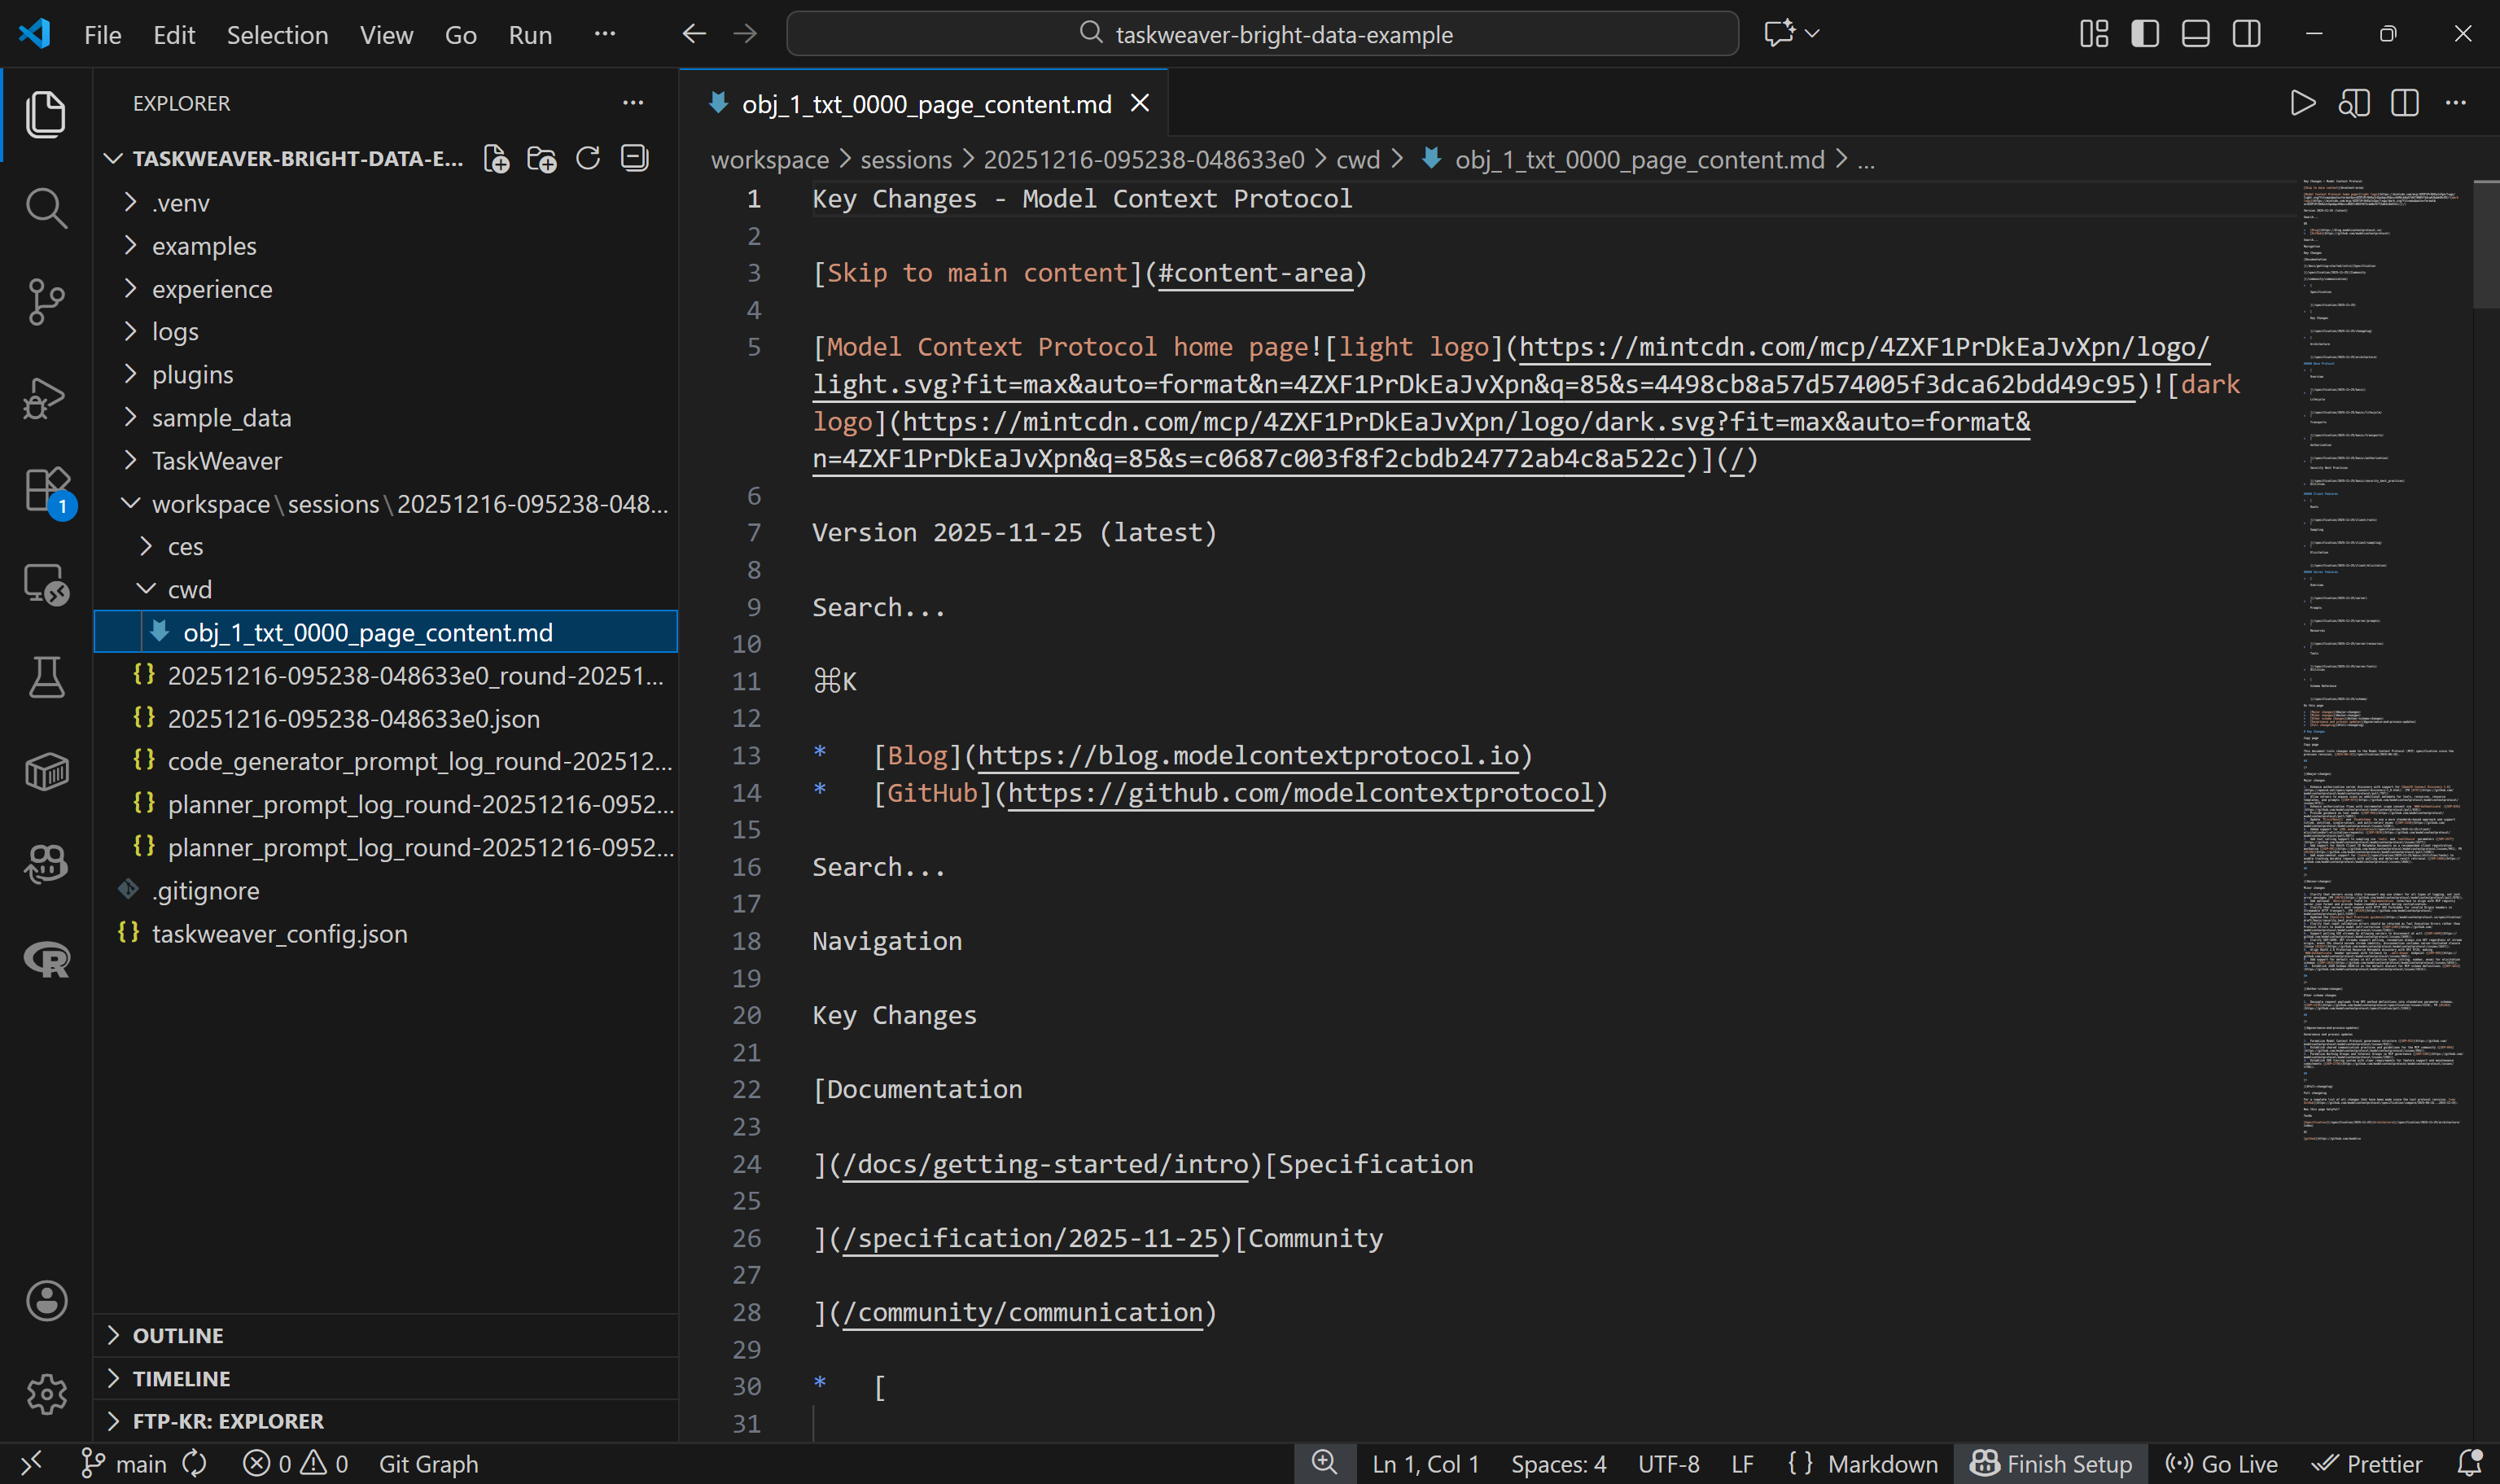Open the Remote Explorer icon
The width and height of the screenshot is (2500, 1484).
[x=46, y=585]
